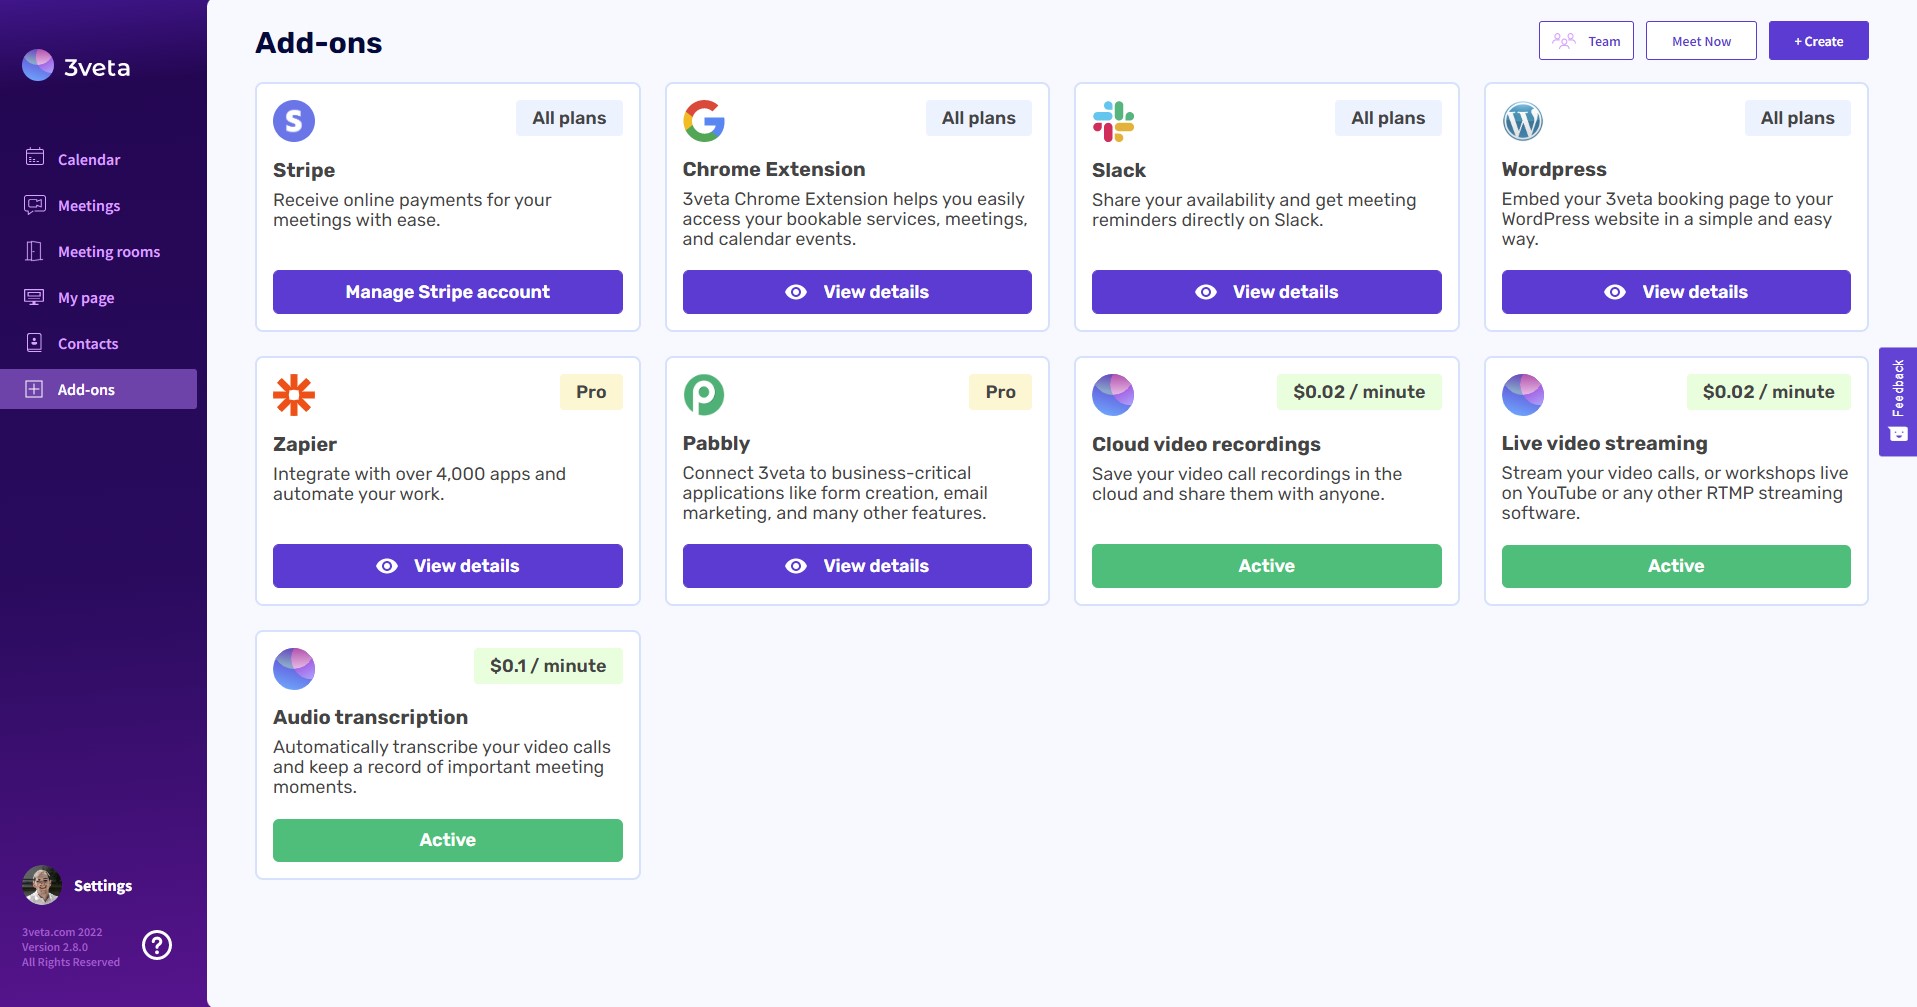Image resolution: width=1917 pixels, height=1007 pixels.
Task: Click the Team people icon
Action: 1564,41
